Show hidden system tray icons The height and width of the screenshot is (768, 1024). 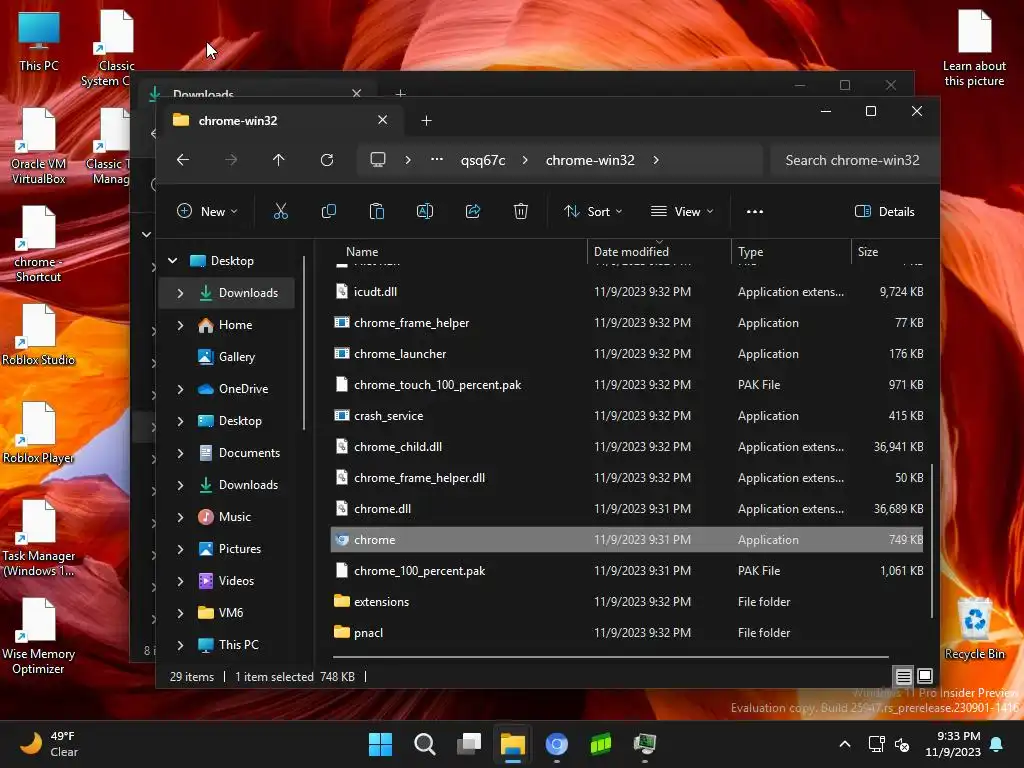pyautogui.click(x=844, y=744)
